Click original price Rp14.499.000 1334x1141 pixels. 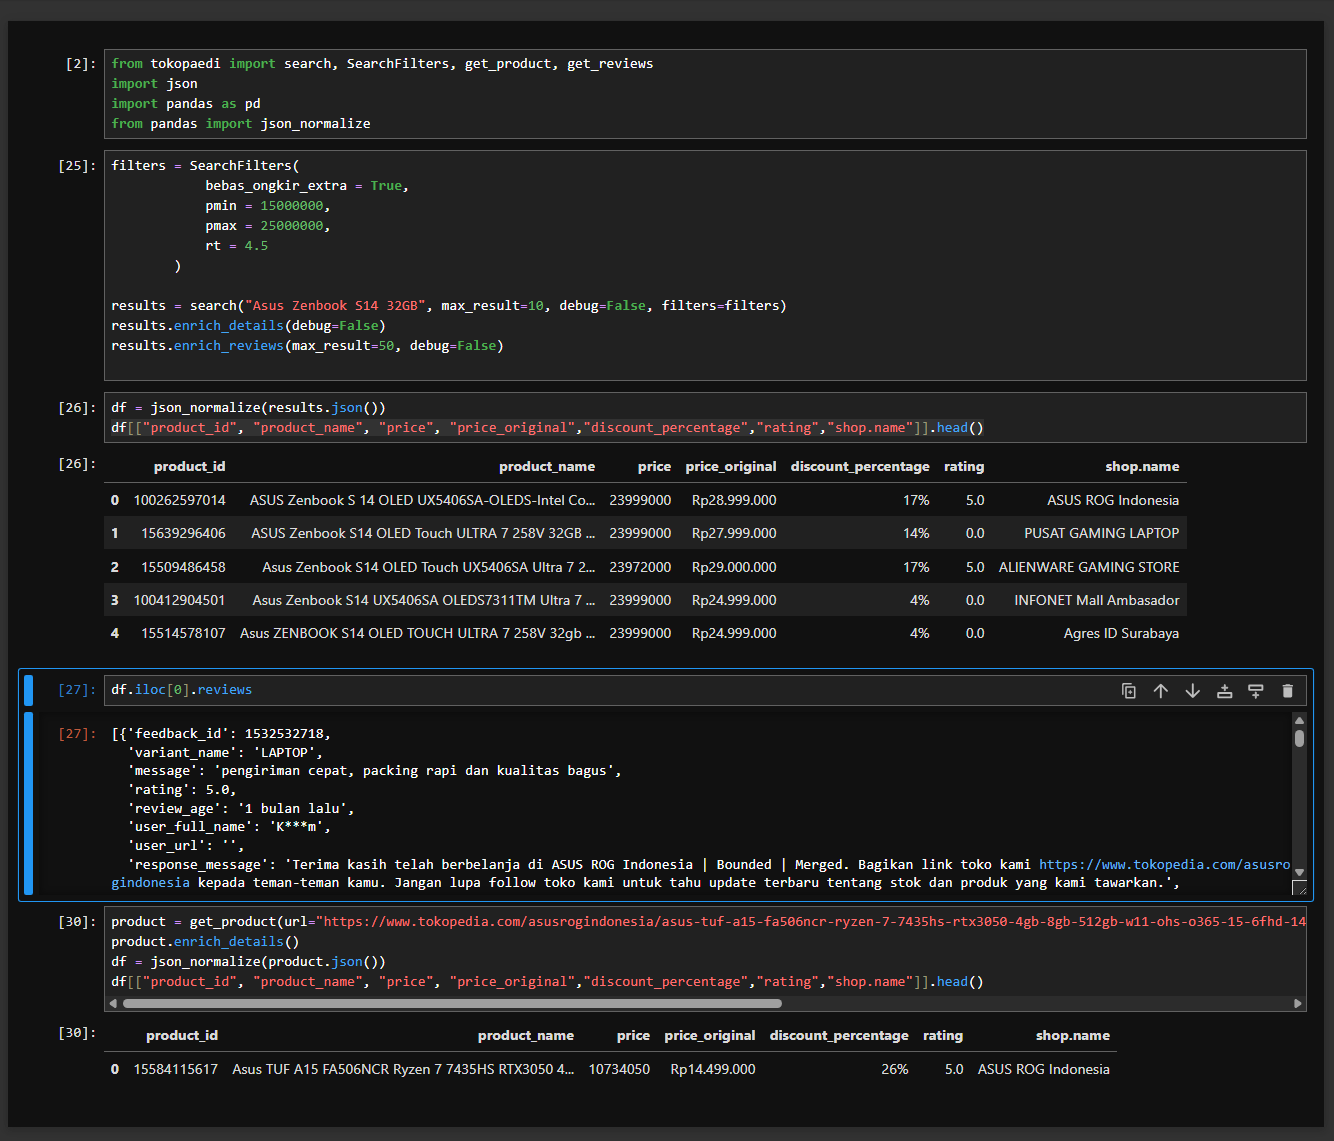click(x=713, y=1069)
